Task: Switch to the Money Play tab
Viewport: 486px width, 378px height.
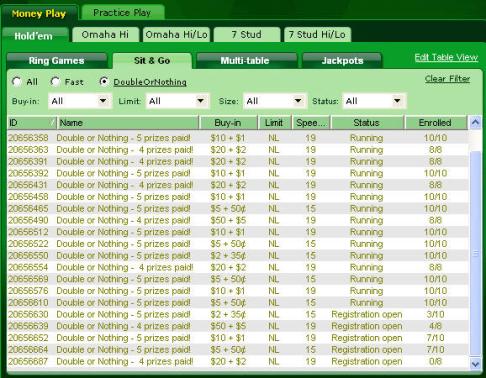Action: pos(39,14)
